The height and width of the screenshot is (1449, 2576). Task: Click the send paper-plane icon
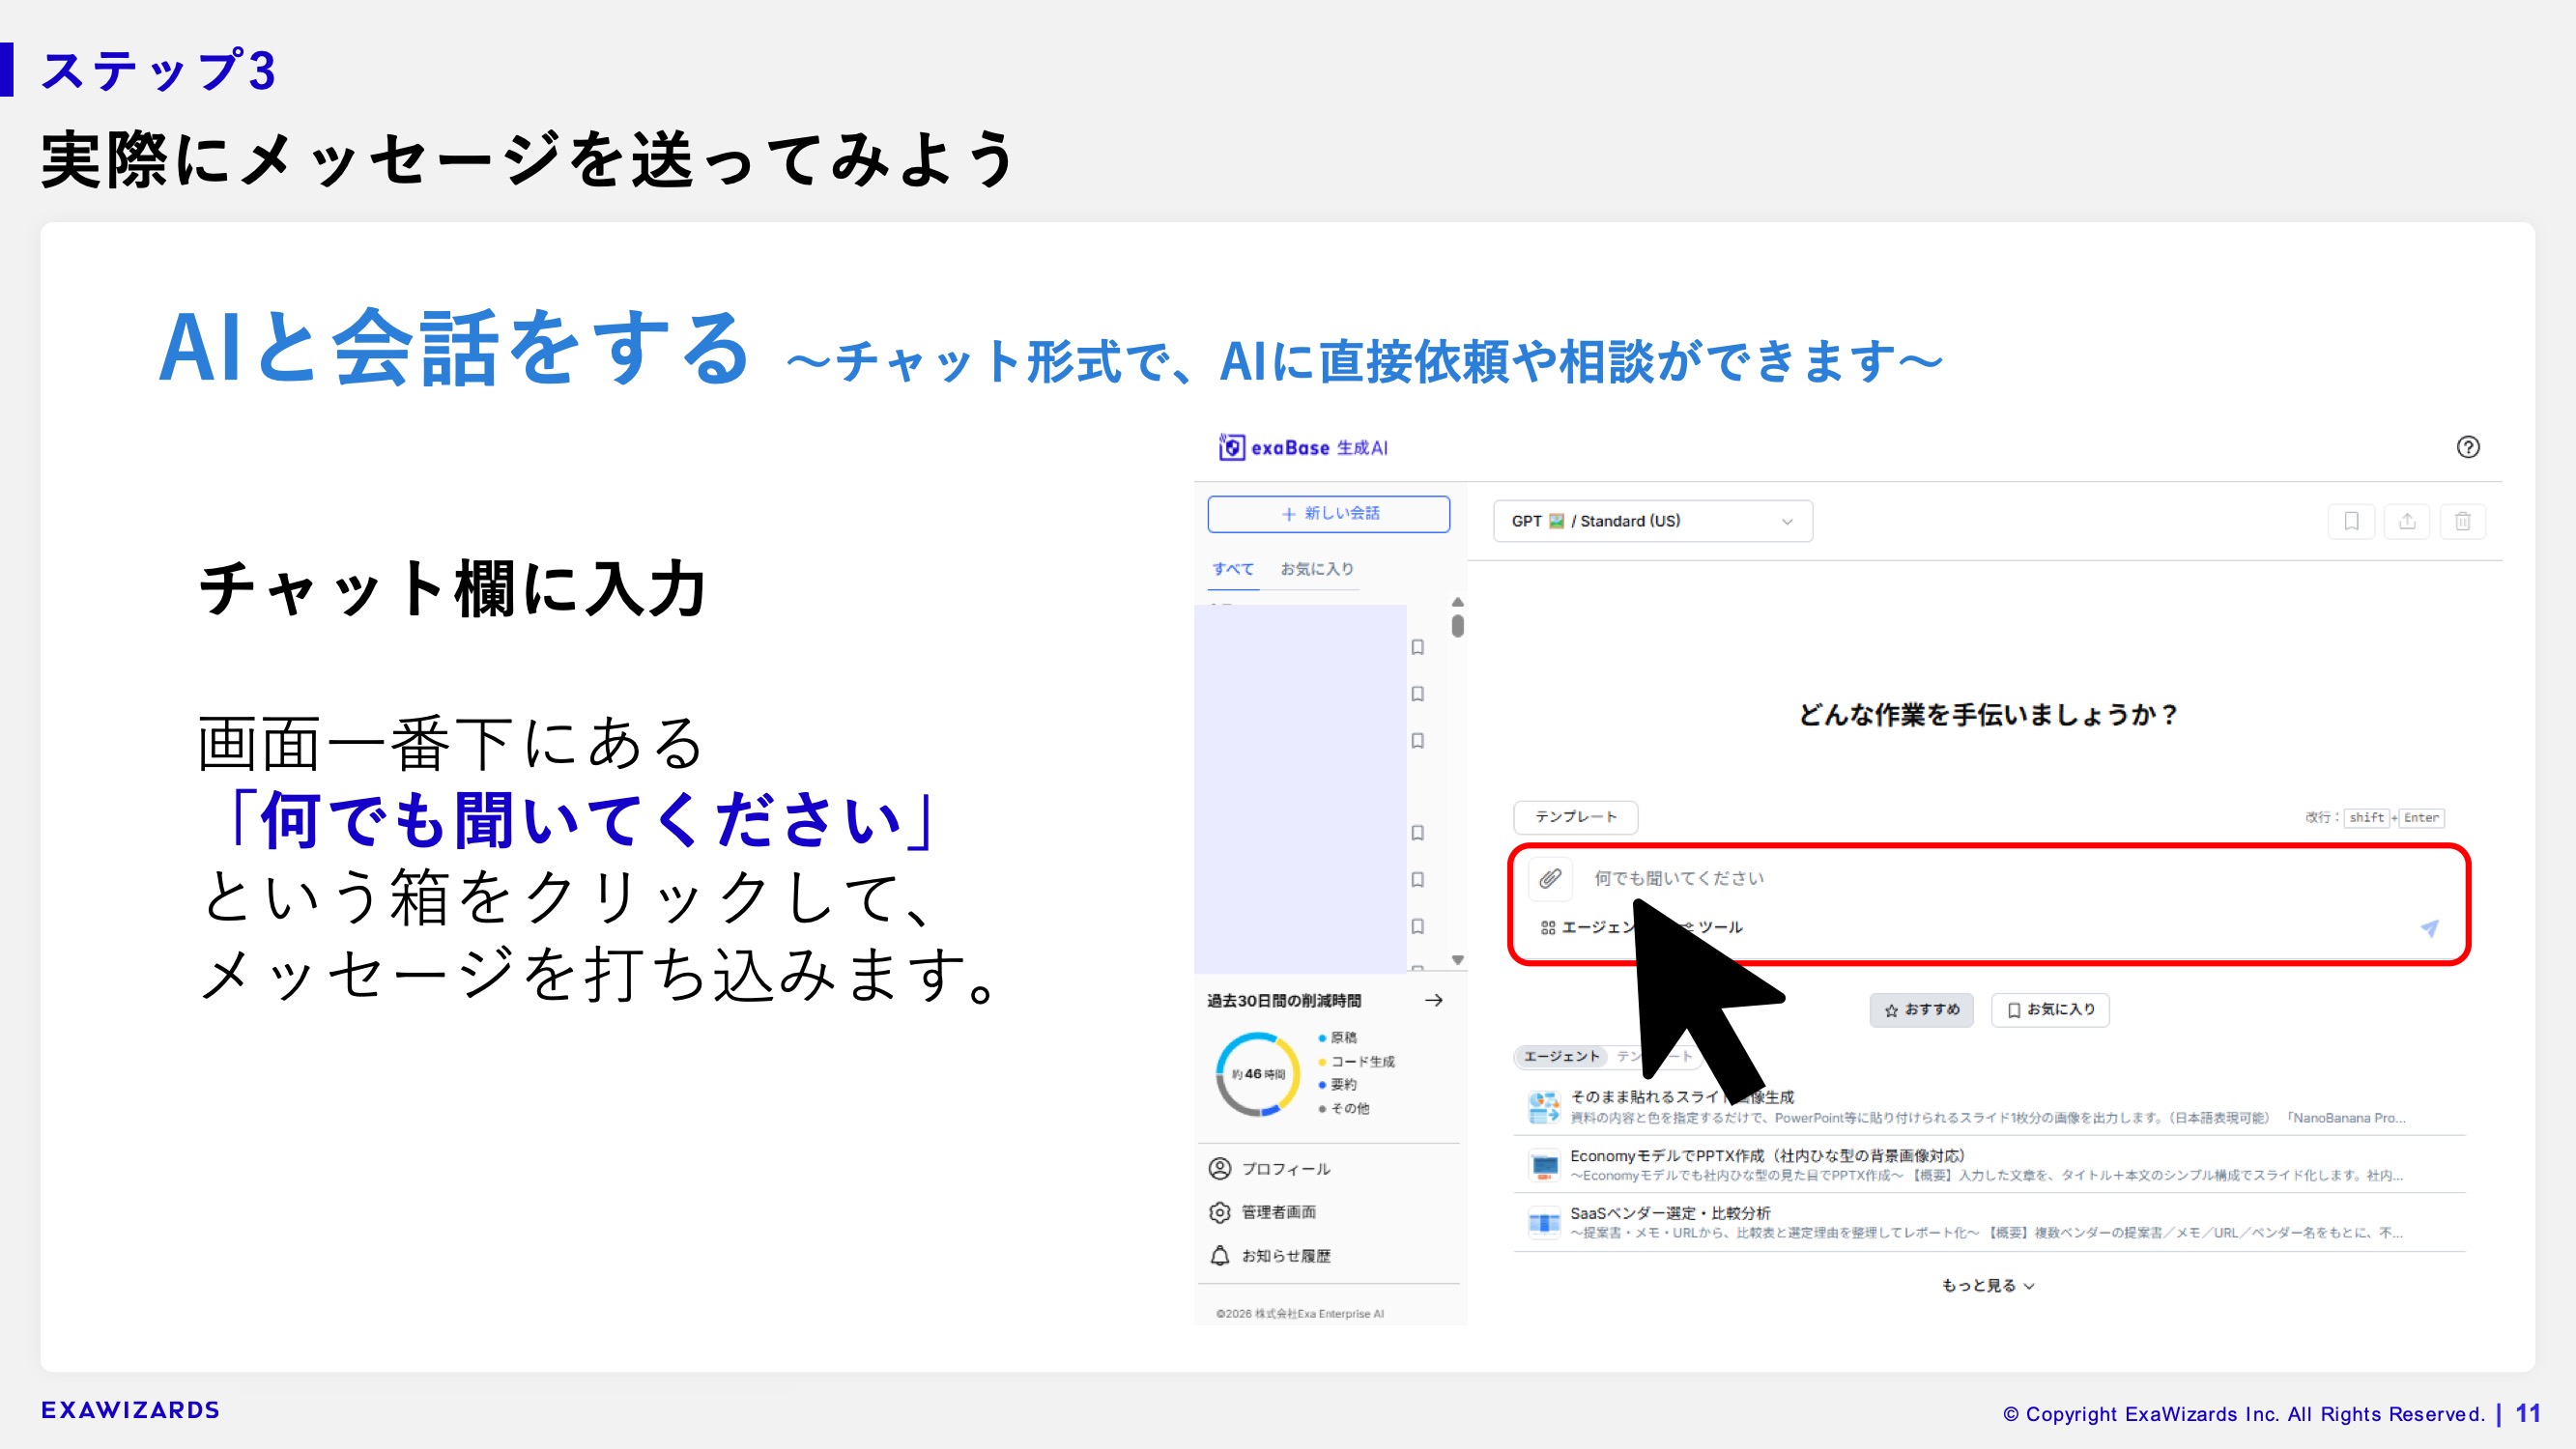pyautogui.click(x=2428, y=927)
